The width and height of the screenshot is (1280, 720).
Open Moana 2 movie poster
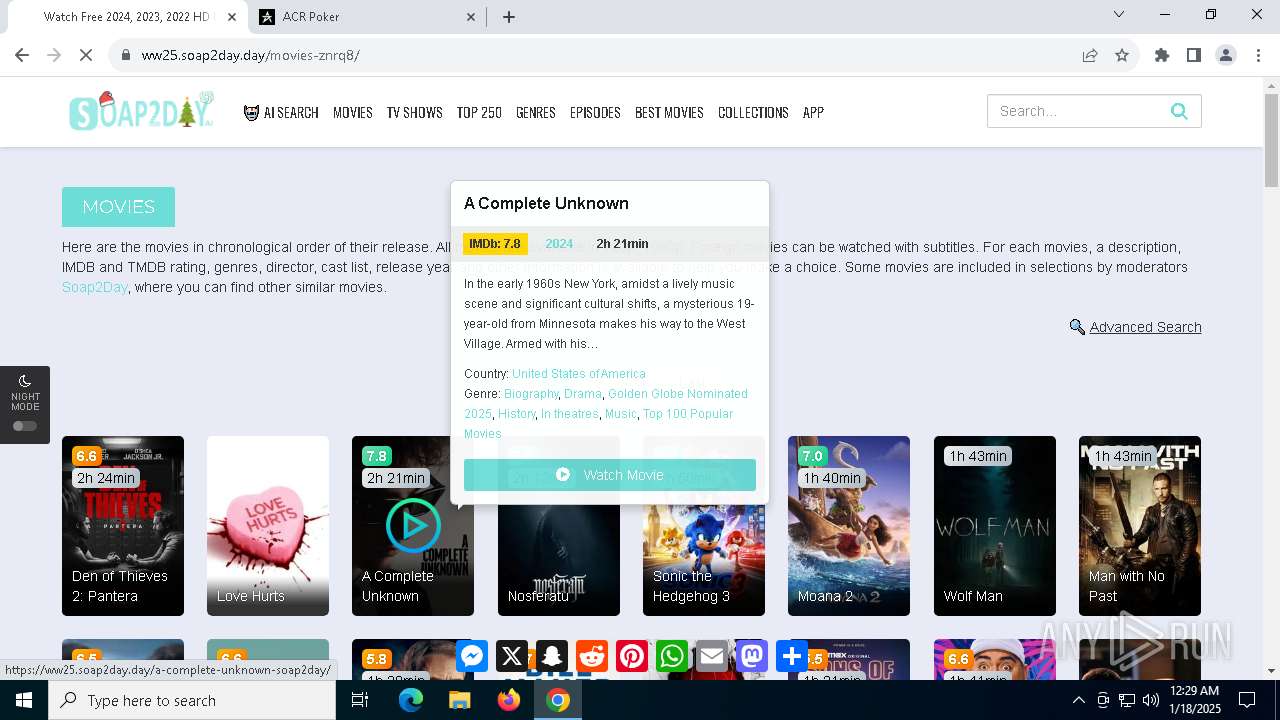tap(849, 526)
